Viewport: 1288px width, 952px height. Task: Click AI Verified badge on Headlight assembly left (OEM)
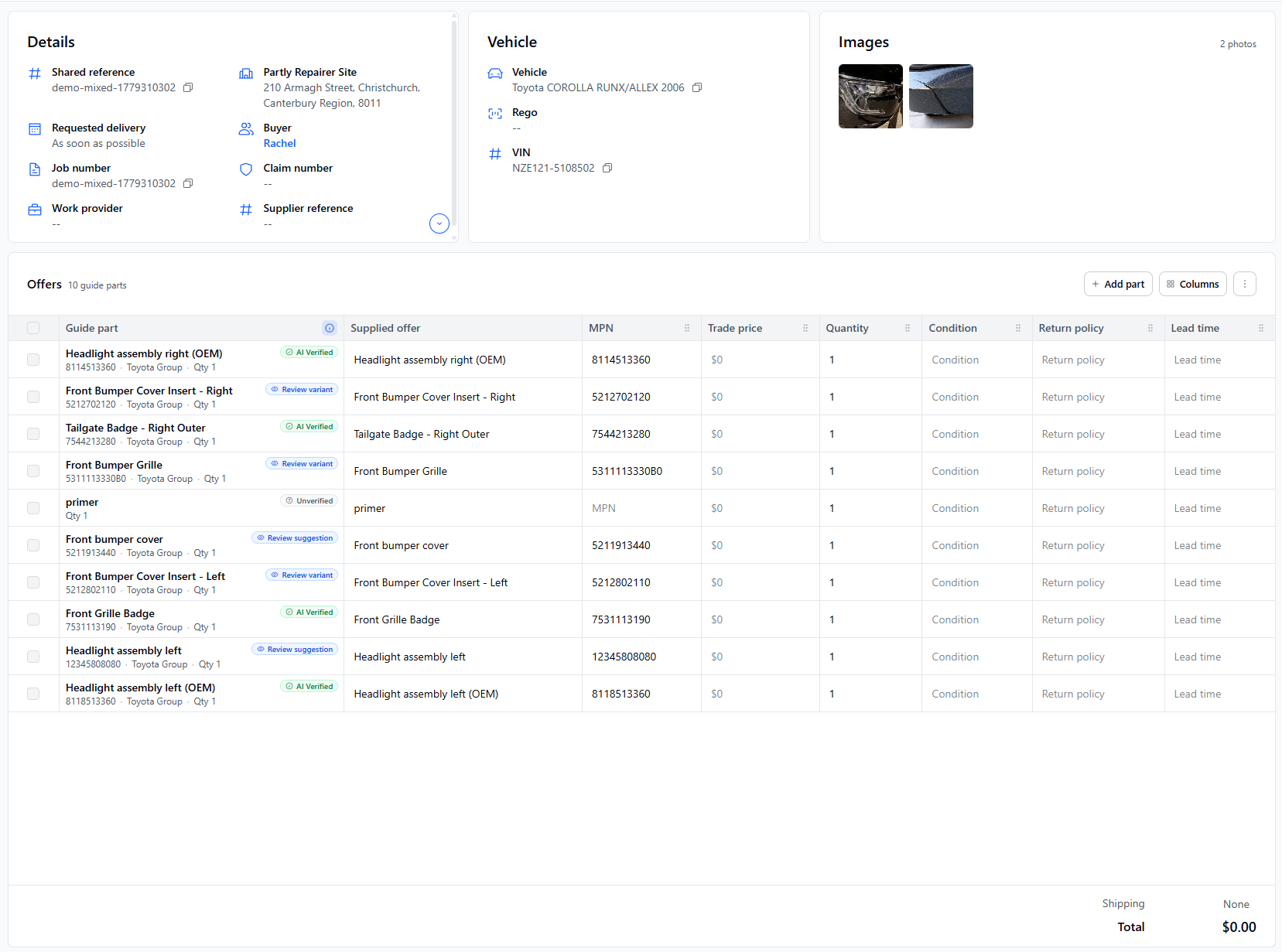pos(309,685)
